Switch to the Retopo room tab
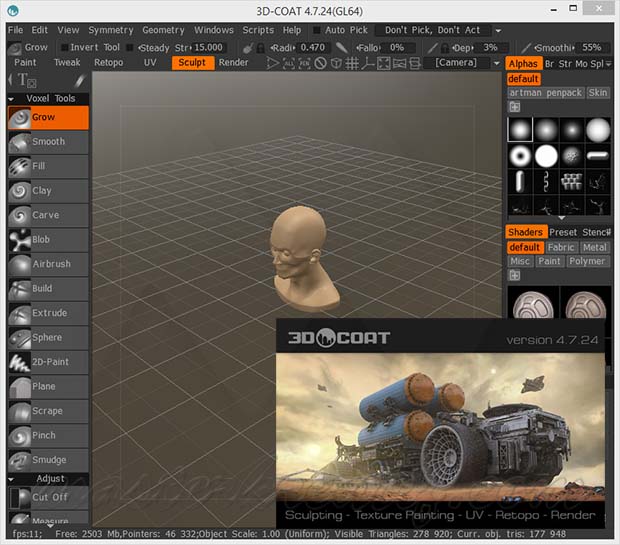This screenshot has width=620, height=545. pyautogui.click(x=108, y=62)
